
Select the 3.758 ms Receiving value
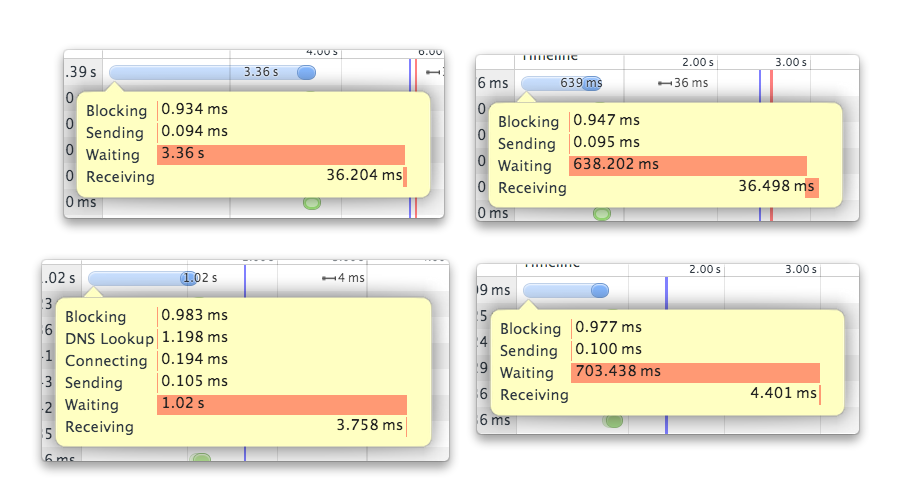[371, 427]
